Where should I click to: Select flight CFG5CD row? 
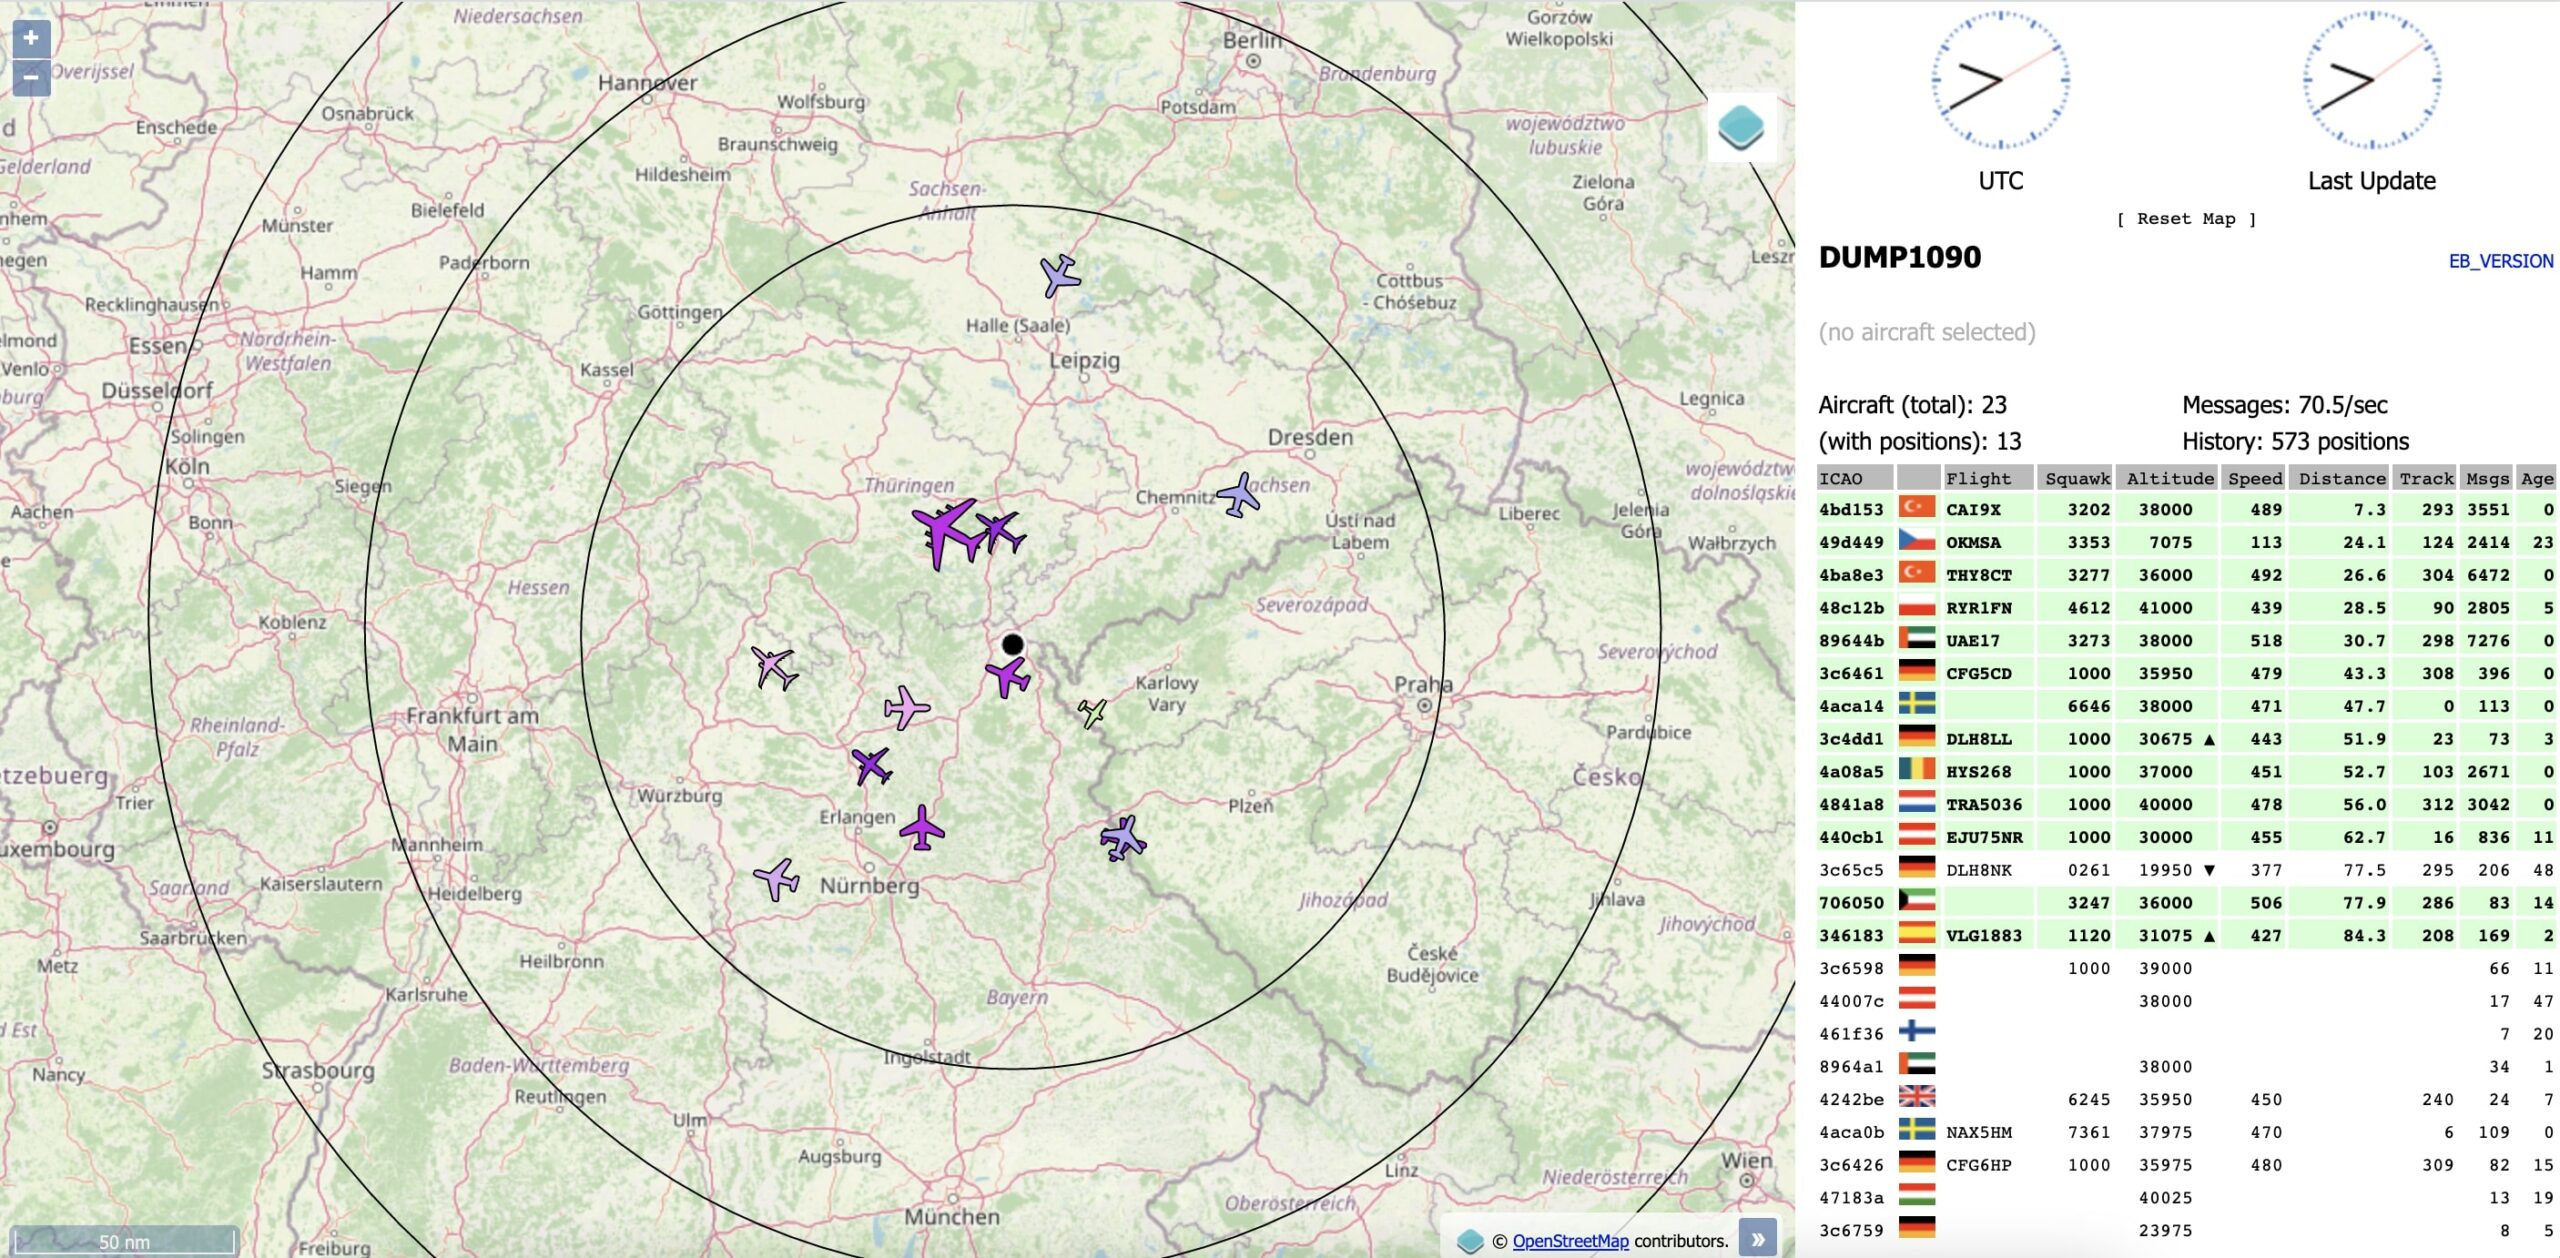[2186, 673]
